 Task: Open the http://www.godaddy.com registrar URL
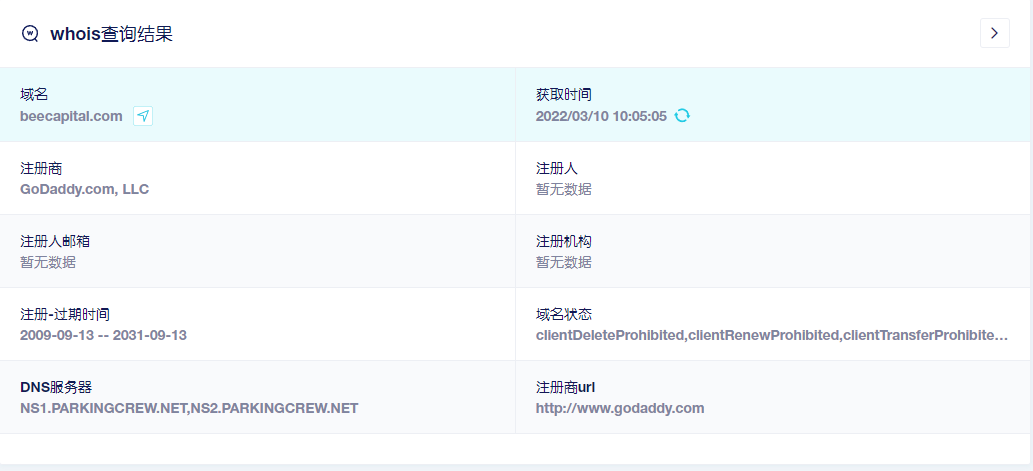(620, 408)
